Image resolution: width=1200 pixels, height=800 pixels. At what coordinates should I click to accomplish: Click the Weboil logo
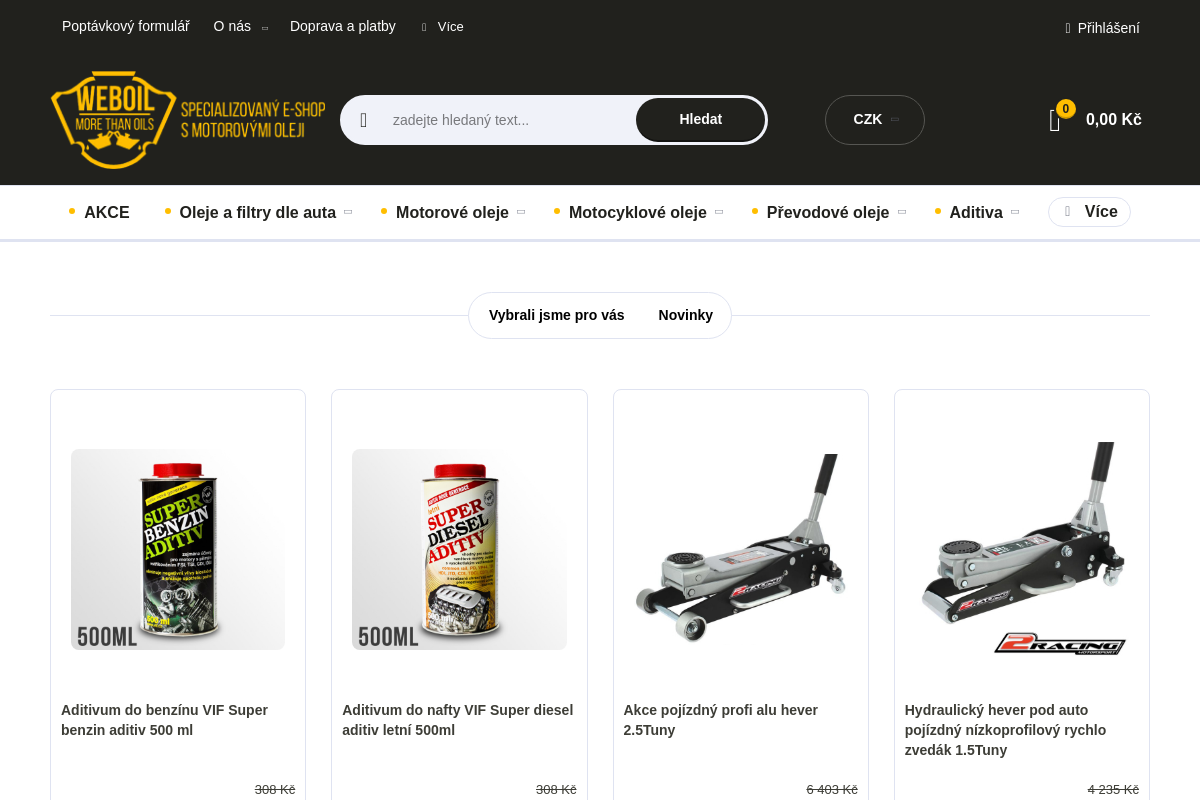188,120
